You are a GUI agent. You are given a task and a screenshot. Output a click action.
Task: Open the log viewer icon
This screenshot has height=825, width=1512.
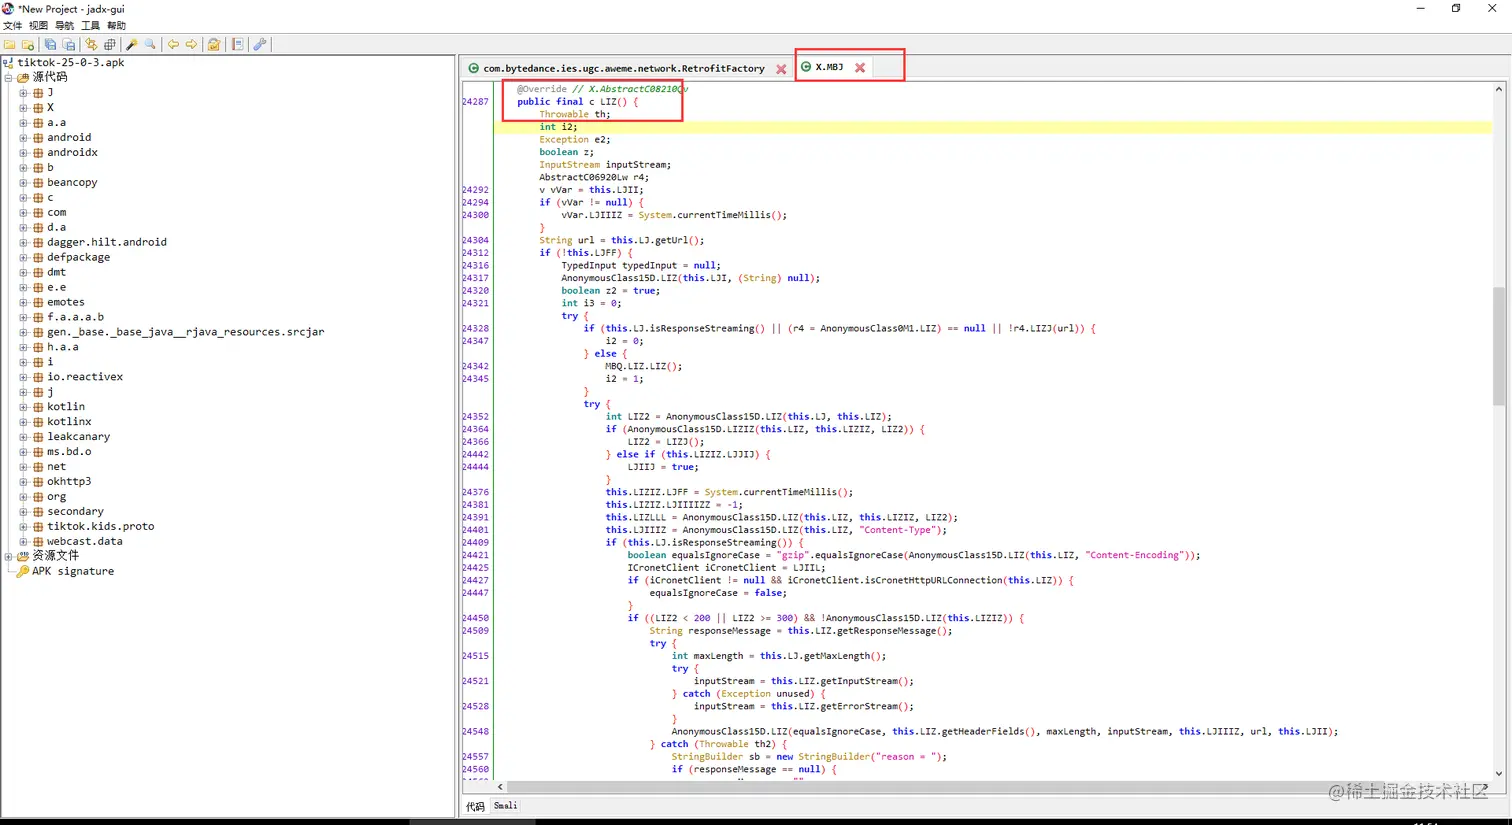coord(238,45)
